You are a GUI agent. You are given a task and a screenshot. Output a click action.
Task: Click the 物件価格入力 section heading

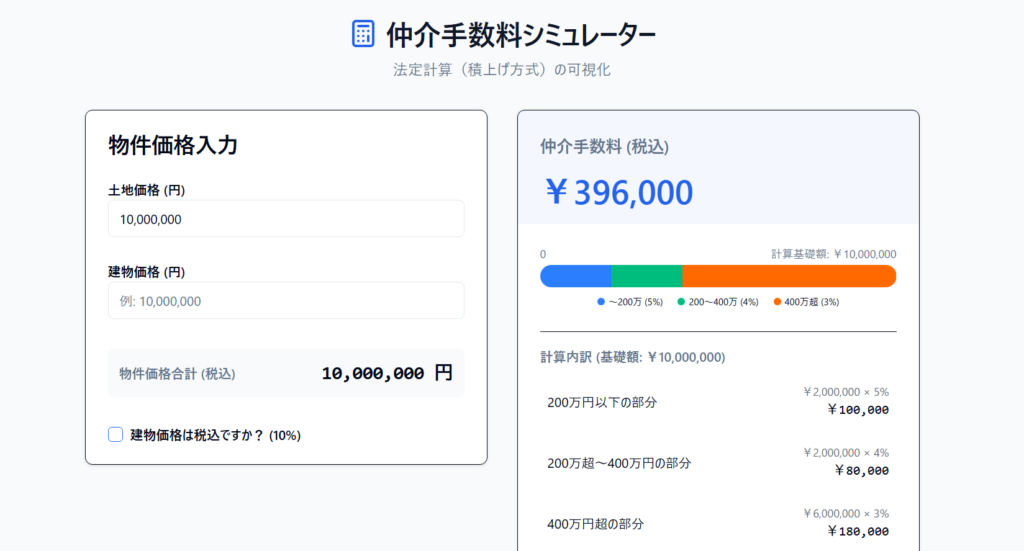click(x=173, y=145)
